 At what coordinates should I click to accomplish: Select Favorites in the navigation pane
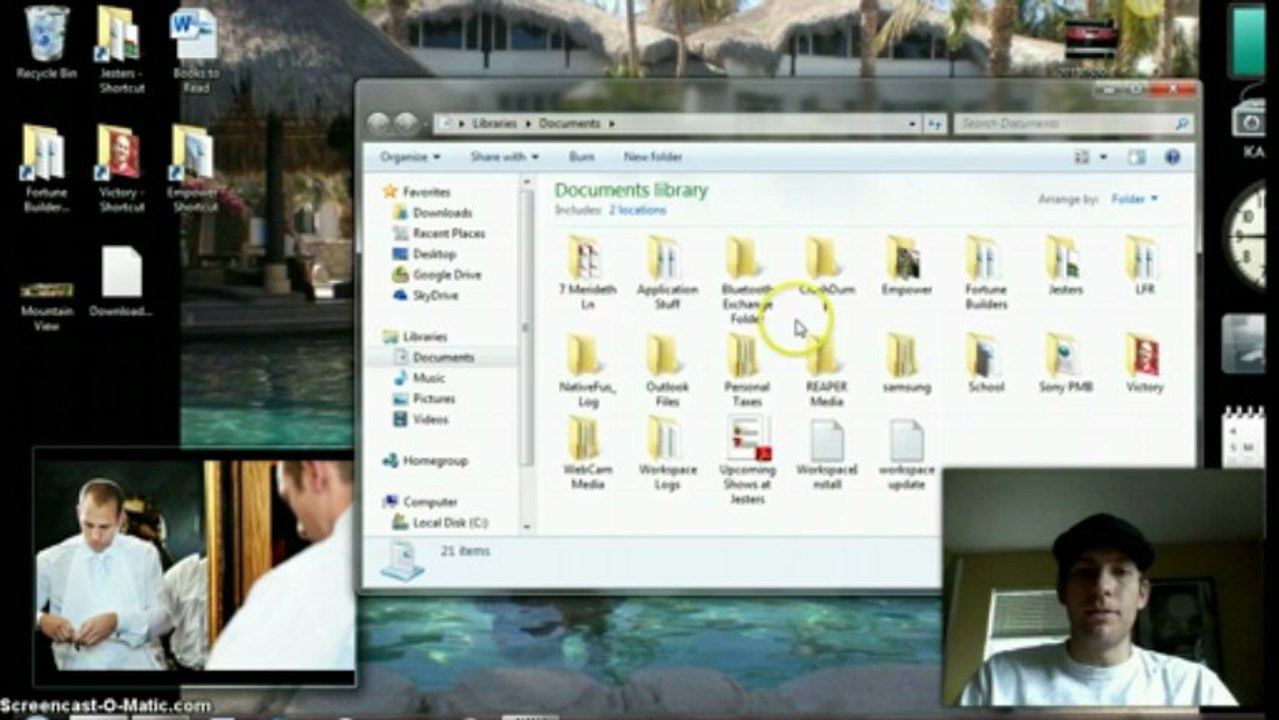(x=416, y=191)
